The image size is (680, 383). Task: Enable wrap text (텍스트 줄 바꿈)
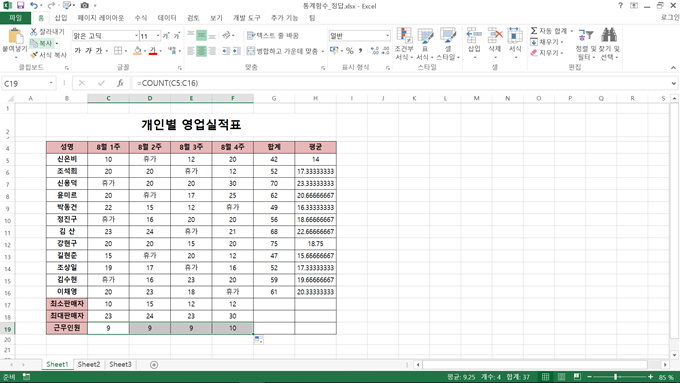point(273,36)
